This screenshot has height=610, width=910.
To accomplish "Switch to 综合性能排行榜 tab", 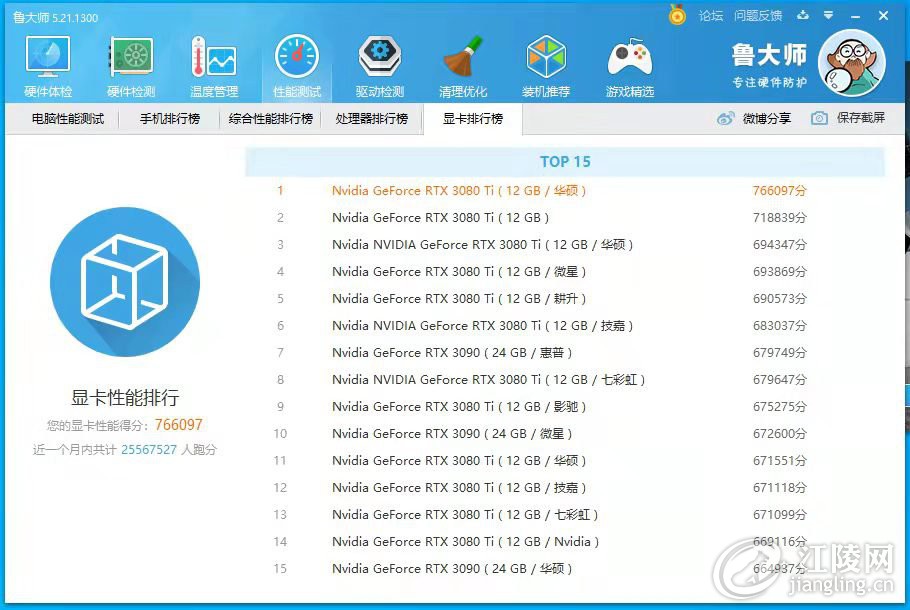I will (x=270, y=119).
